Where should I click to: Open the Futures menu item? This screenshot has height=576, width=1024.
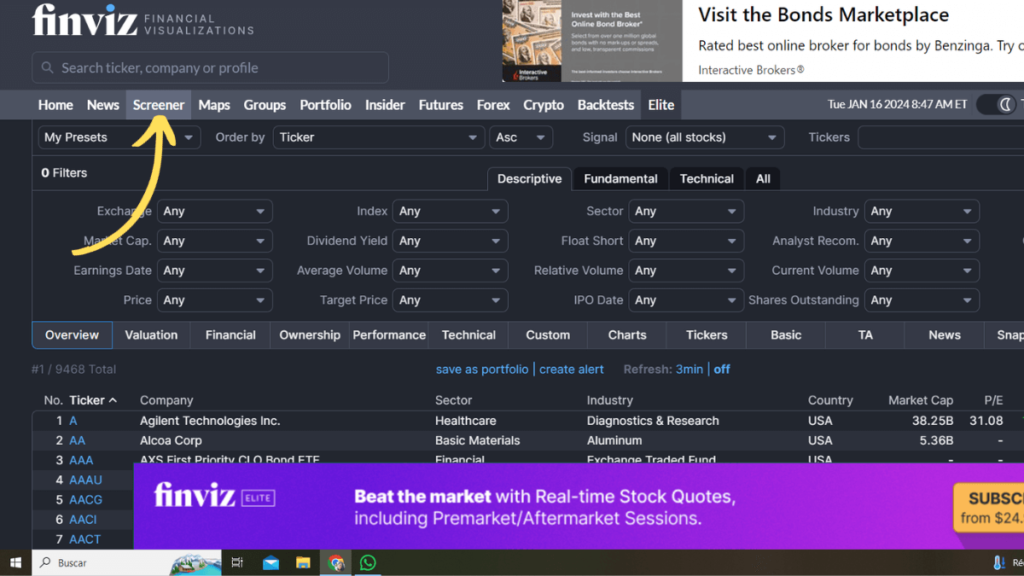click(441, 104)
